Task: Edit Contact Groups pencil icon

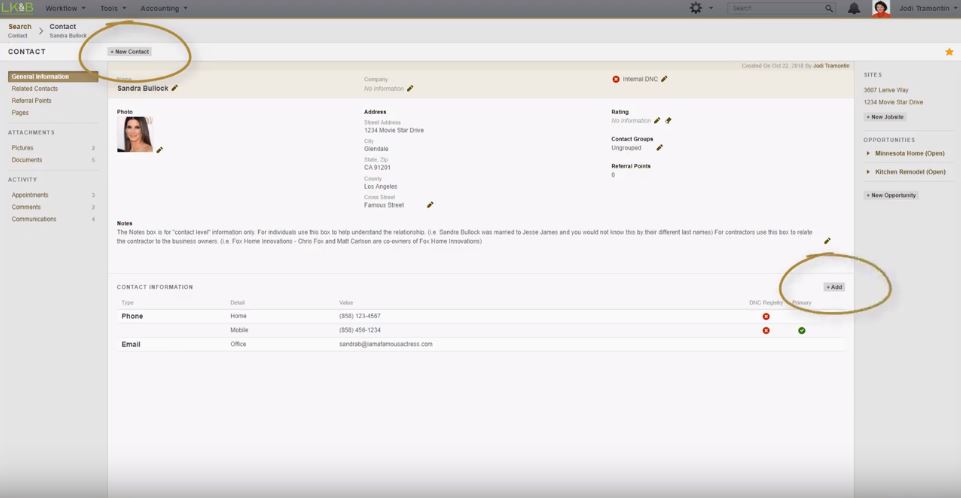Action: [x=659, y=148]
